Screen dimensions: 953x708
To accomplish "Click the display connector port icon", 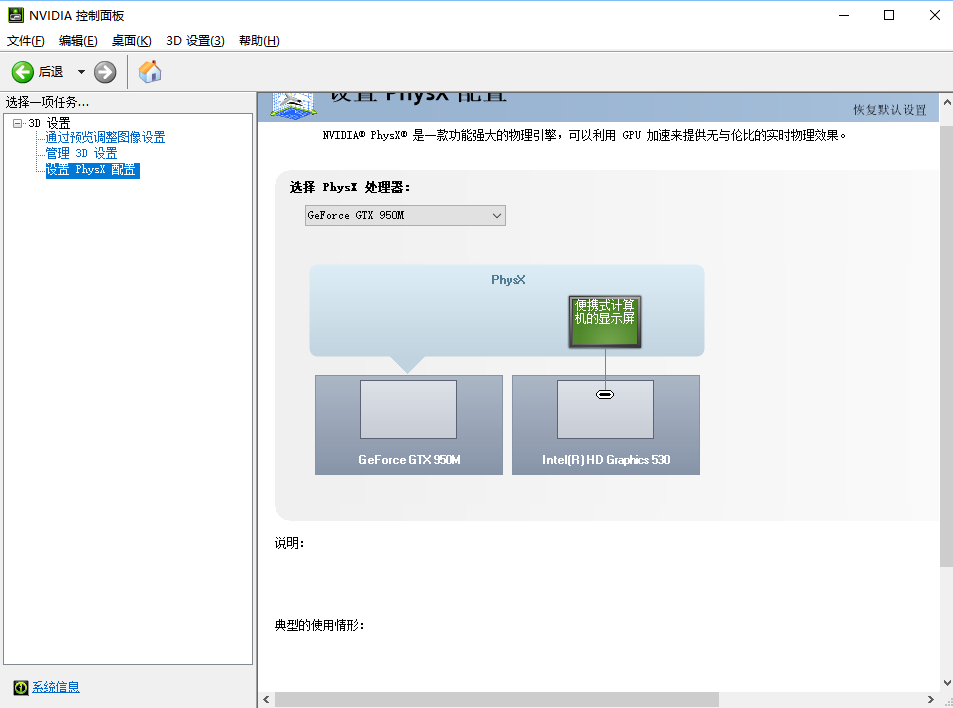I will 605,395.
